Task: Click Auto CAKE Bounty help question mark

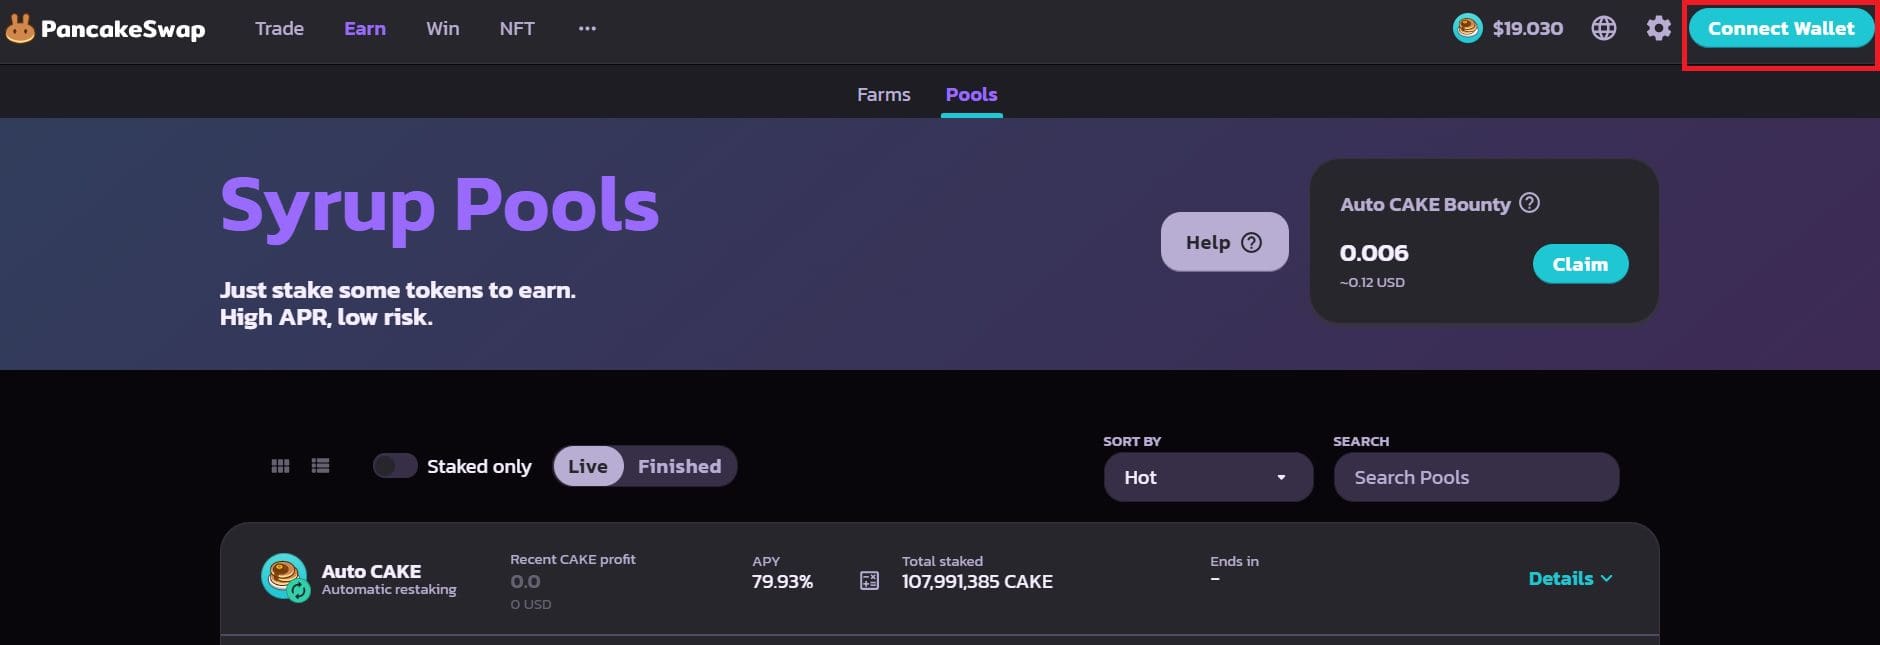Action: click(x=1529, y=203)
